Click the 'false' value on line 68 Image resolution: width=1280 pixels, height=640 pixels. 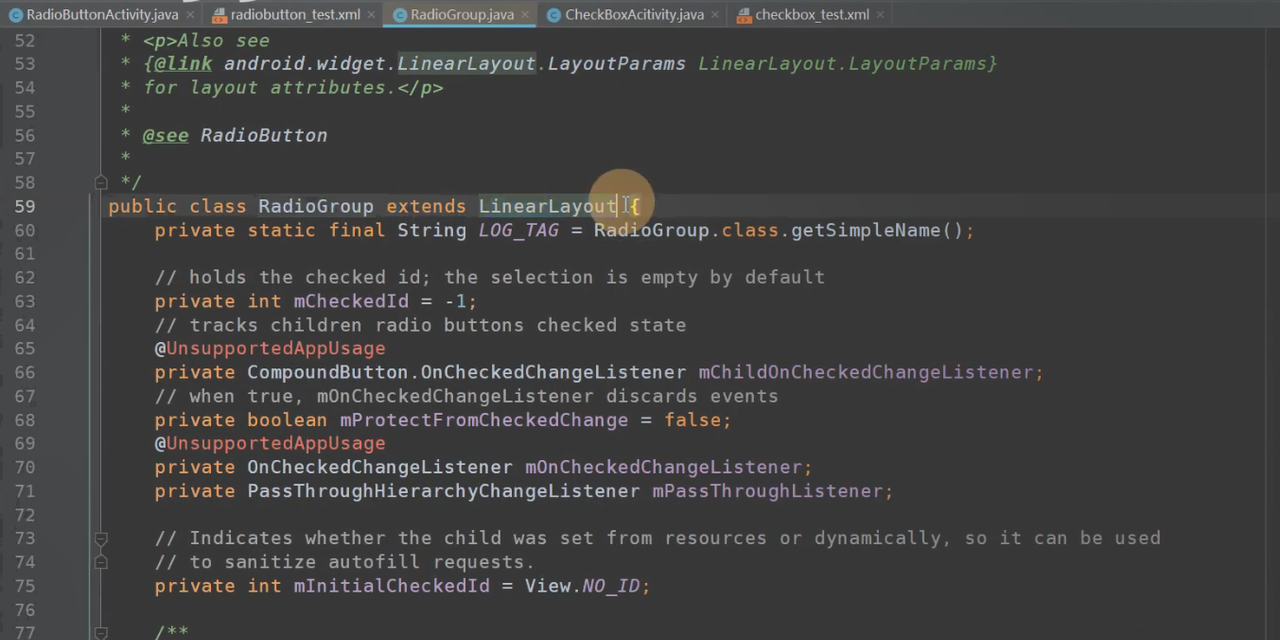pos(692,420)
